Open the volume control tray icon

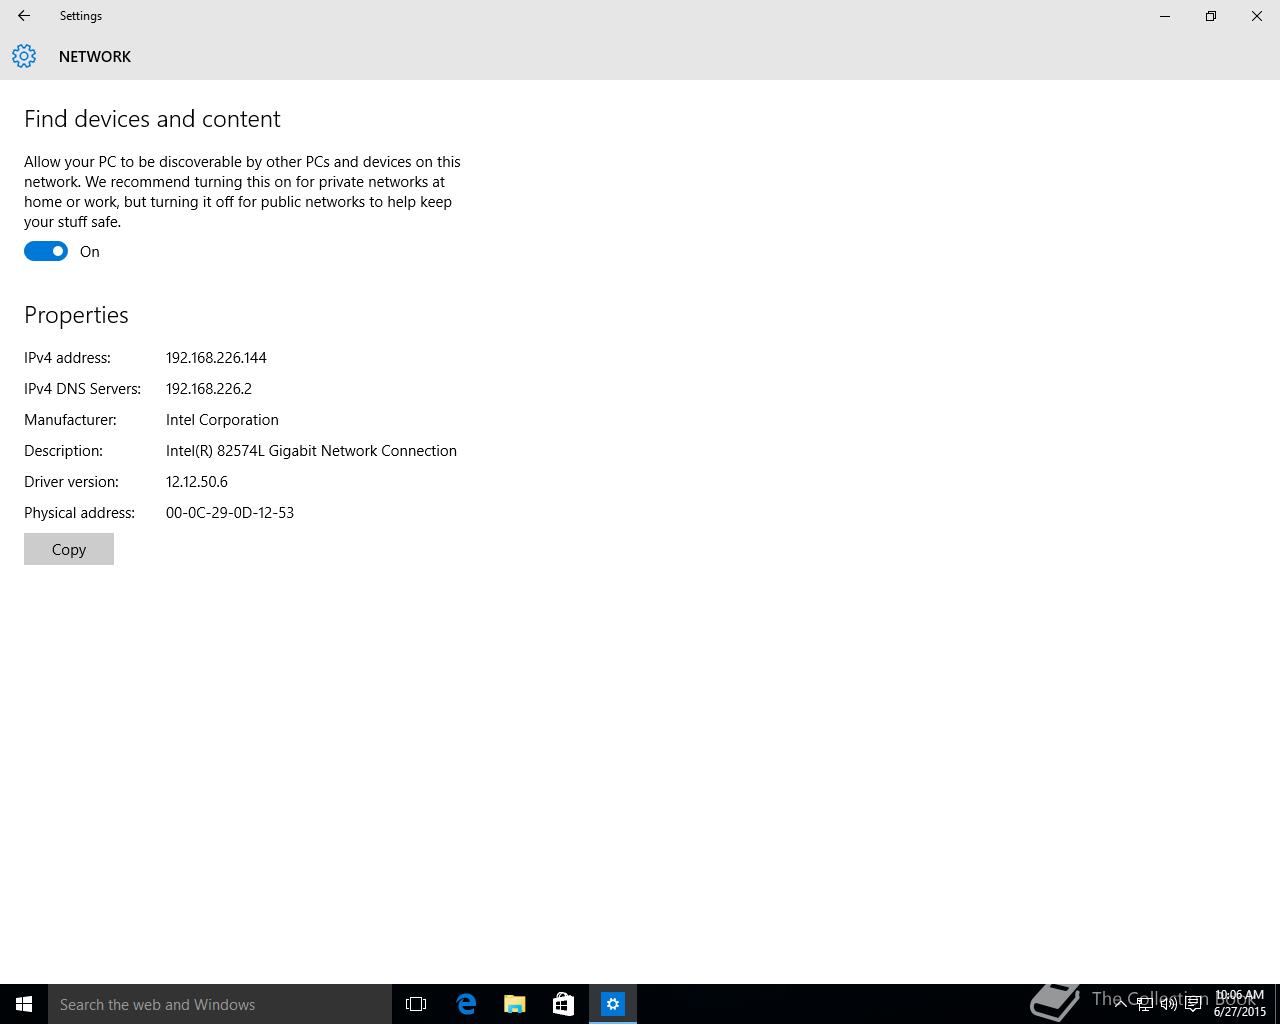coord(1169,1004)
